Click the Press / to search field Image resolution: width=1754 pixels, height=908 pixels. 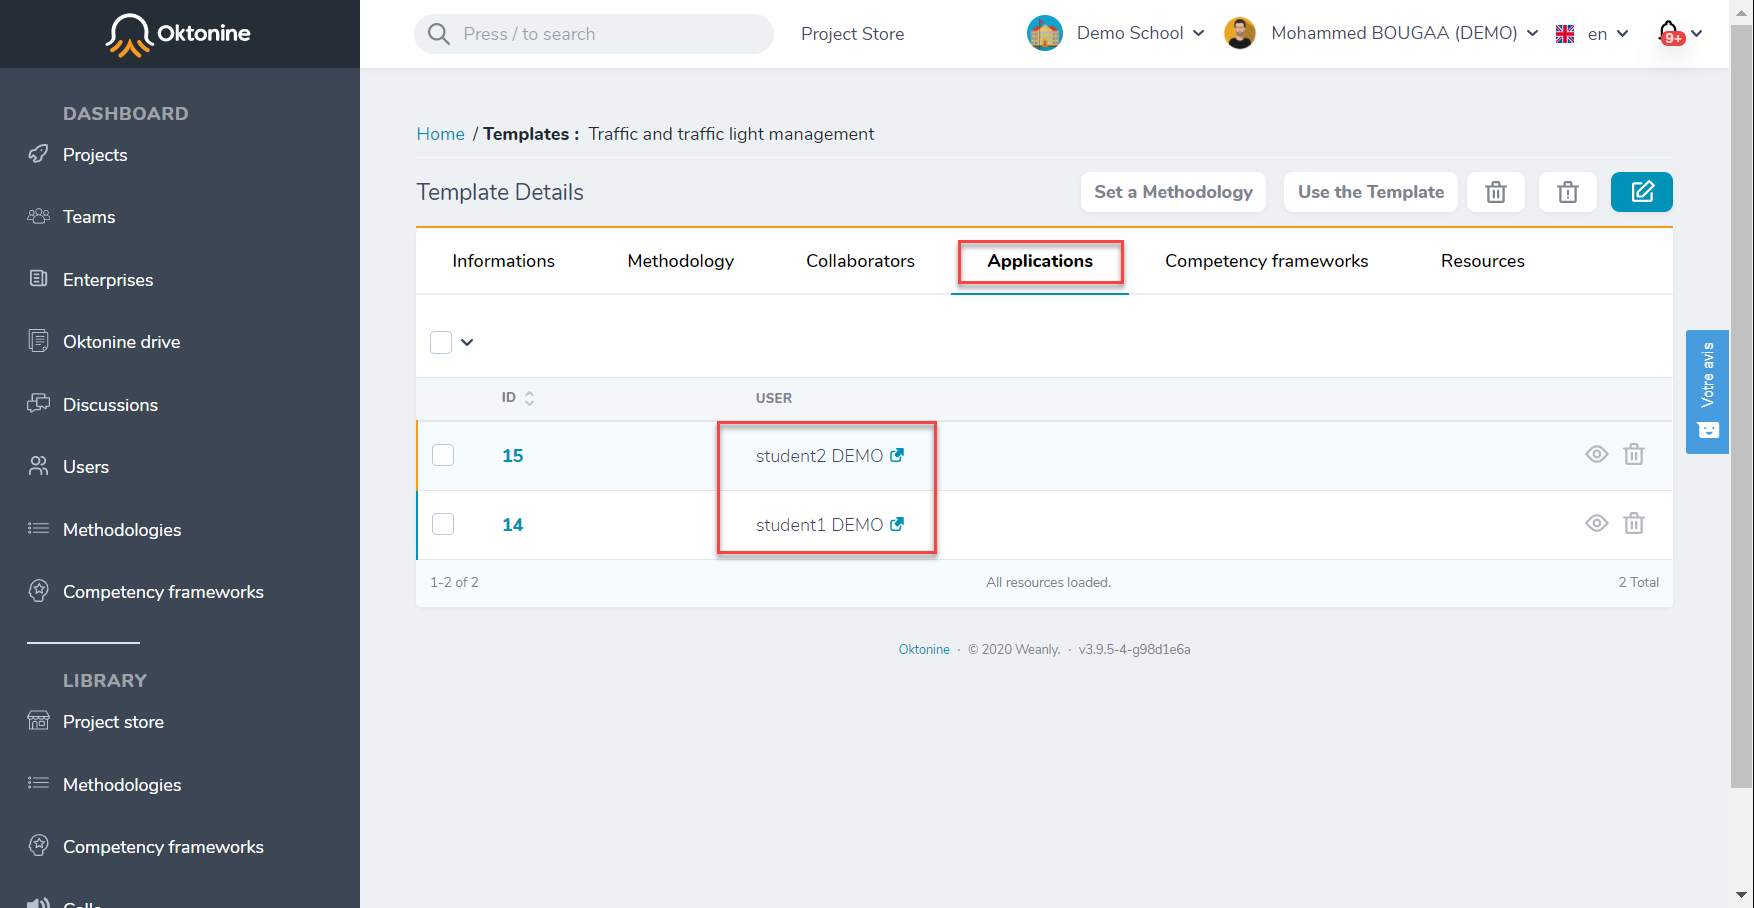click(594, 34)
